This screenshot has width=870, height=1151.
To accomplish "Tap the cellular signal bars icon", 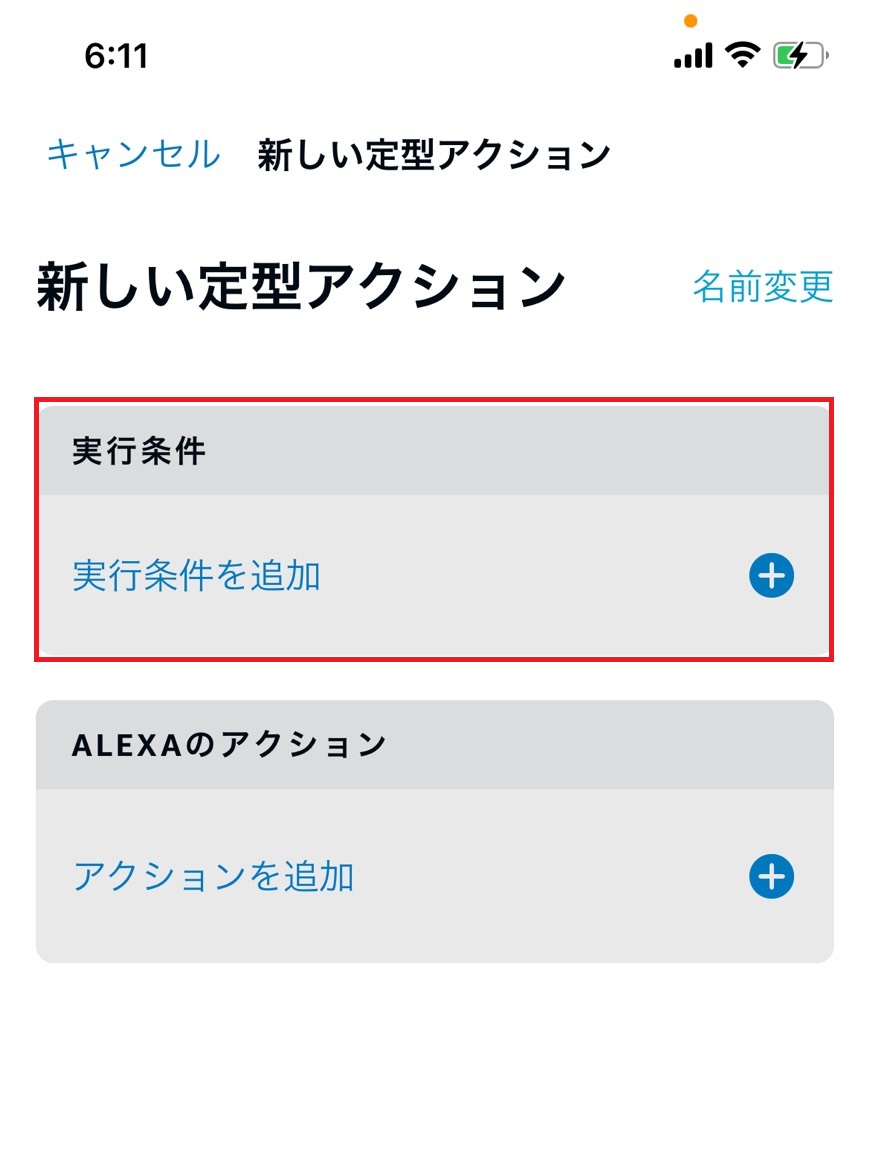I will pyautogui.click(x=693, y=56).
